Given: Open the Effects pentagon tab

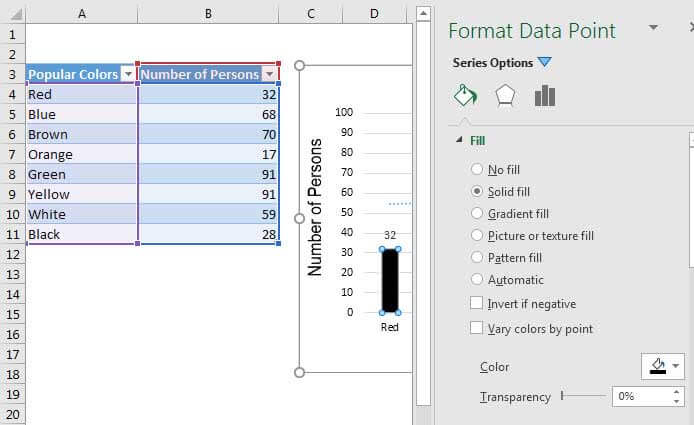Looking at the screenshot, I should tap(505, 95).
